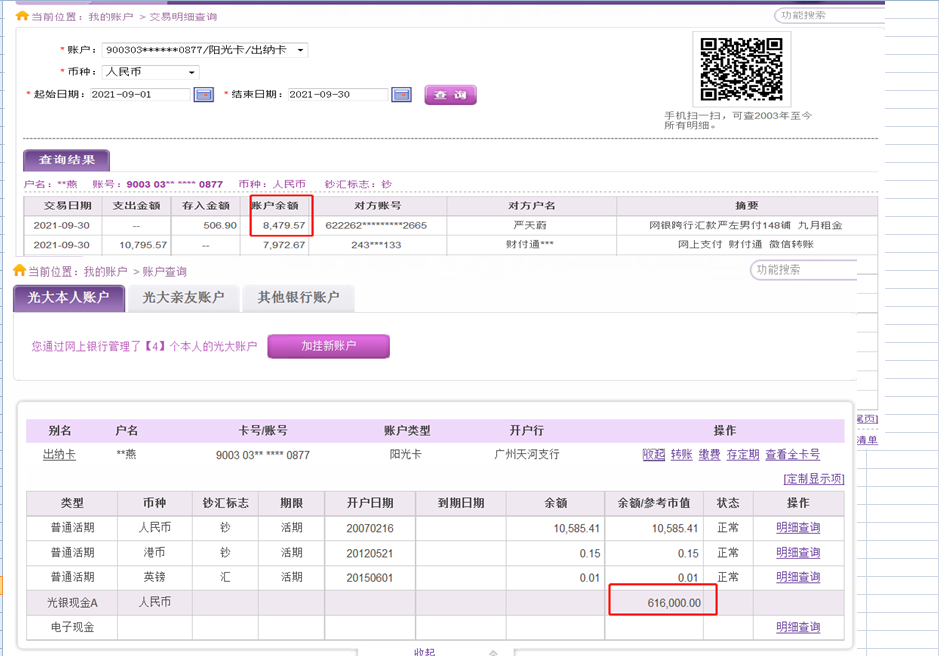
Task: Click the 光银现金A type cell
Action: point(72,603)
